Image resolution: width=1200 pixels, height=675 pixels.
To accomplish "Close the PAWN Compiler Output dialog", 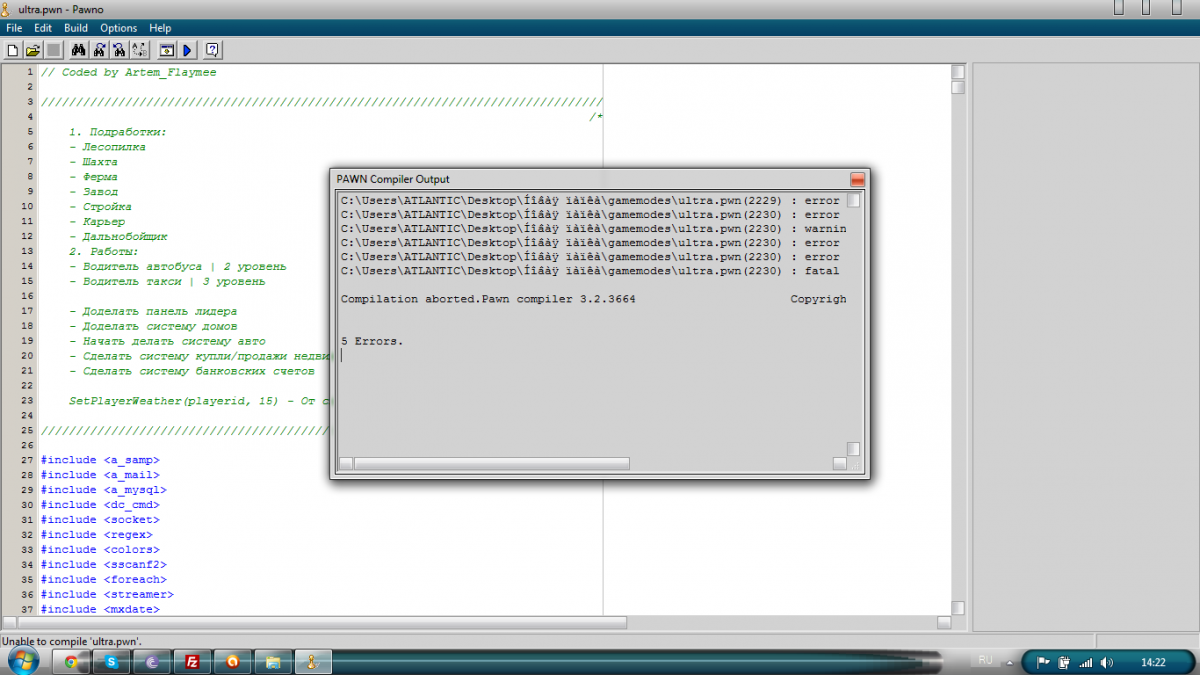I will (857, 179).
